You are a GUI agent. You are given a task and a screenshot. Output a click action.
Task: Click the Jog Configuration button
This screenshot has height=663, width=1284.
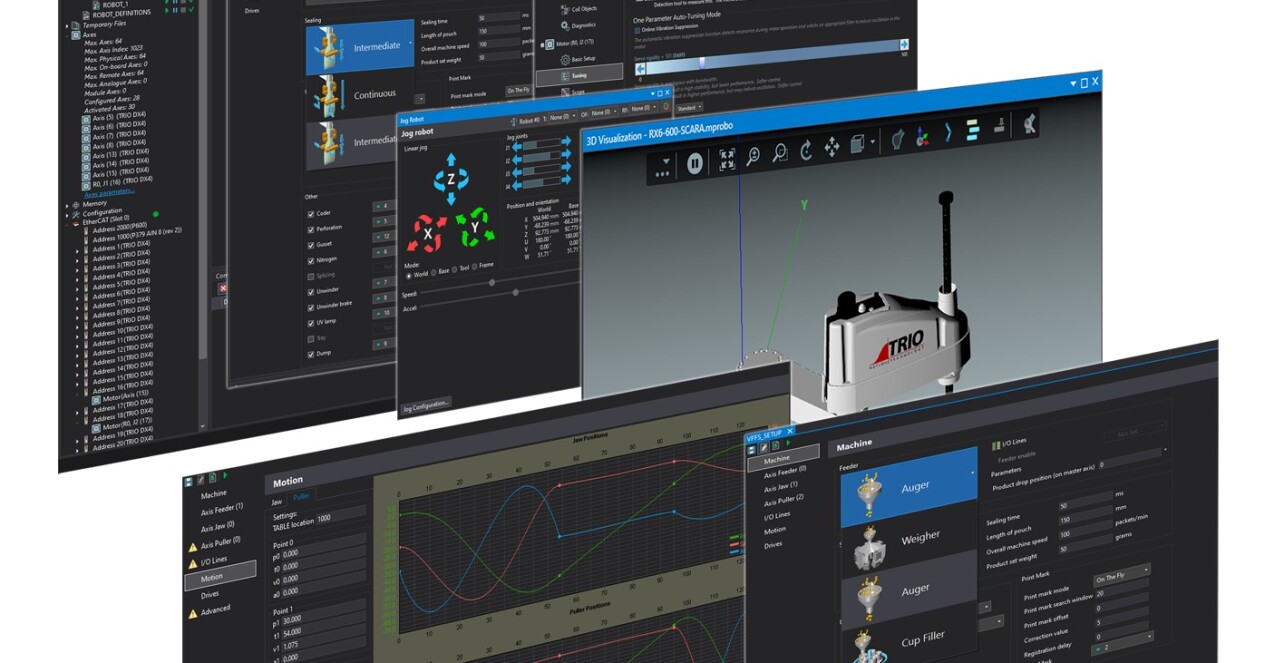(426, 404)
